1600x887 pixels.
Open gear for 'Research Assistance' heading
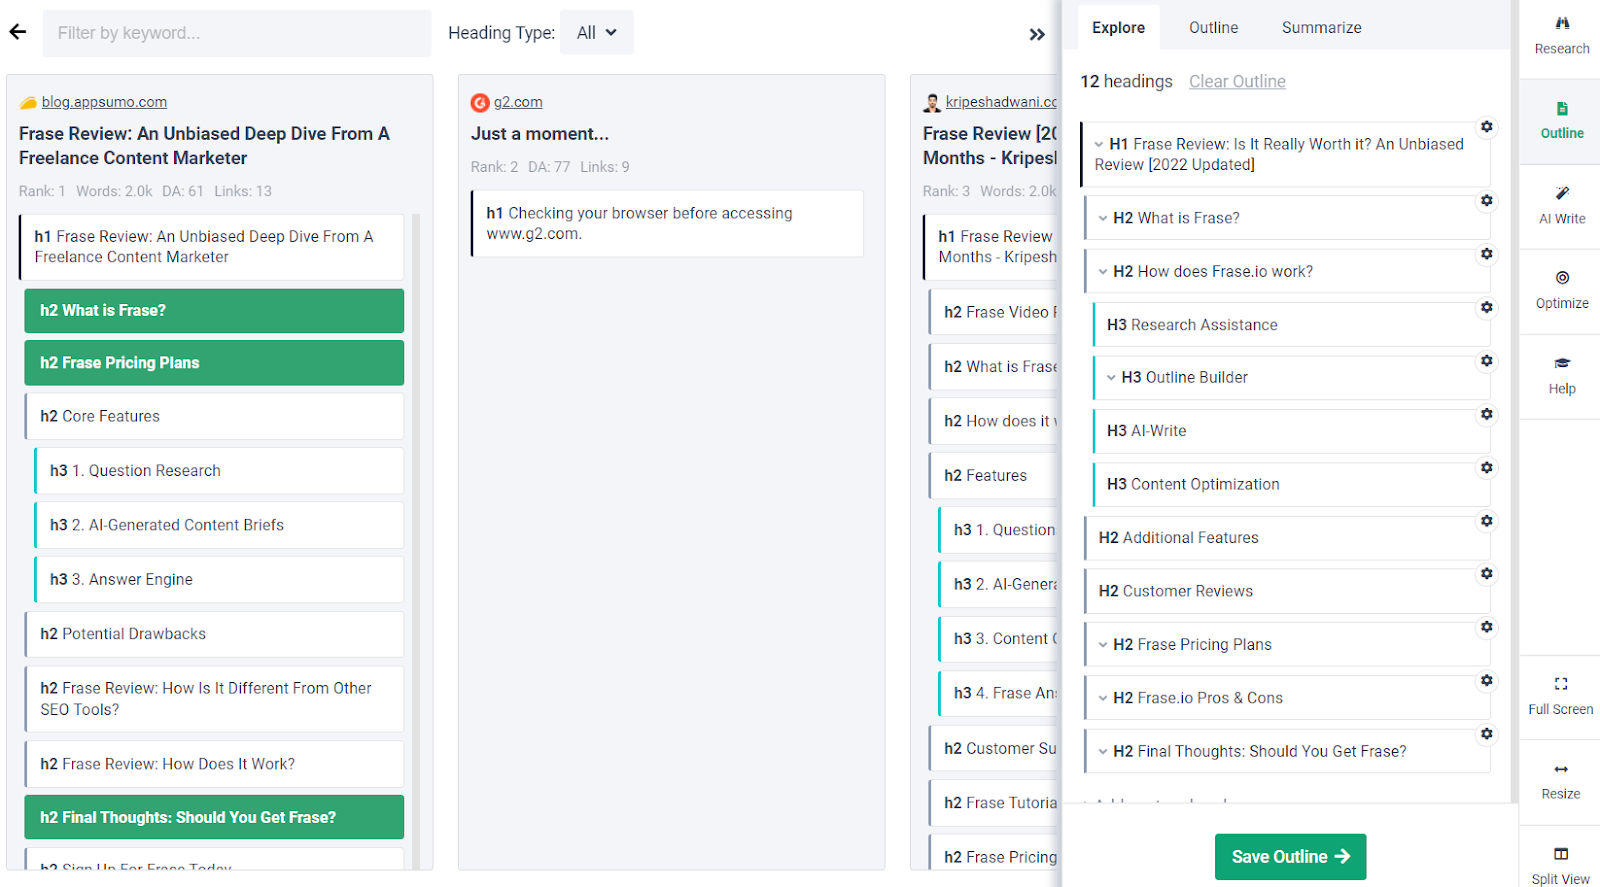1487,307
